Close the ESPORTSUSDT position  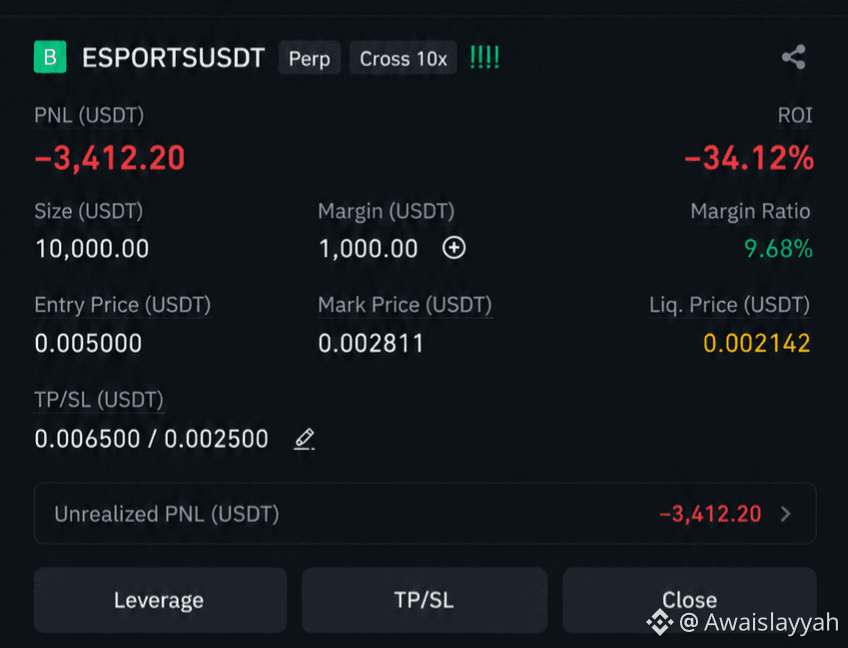[x=690, y=600]
